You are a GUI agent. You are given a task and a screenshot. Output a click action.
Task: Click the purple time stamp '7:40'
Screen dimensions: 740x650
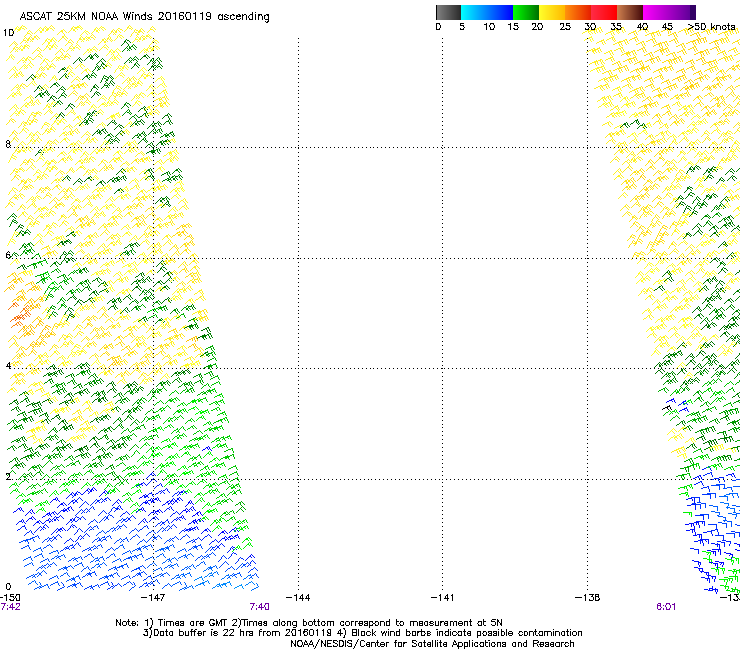tap(260, 607)
